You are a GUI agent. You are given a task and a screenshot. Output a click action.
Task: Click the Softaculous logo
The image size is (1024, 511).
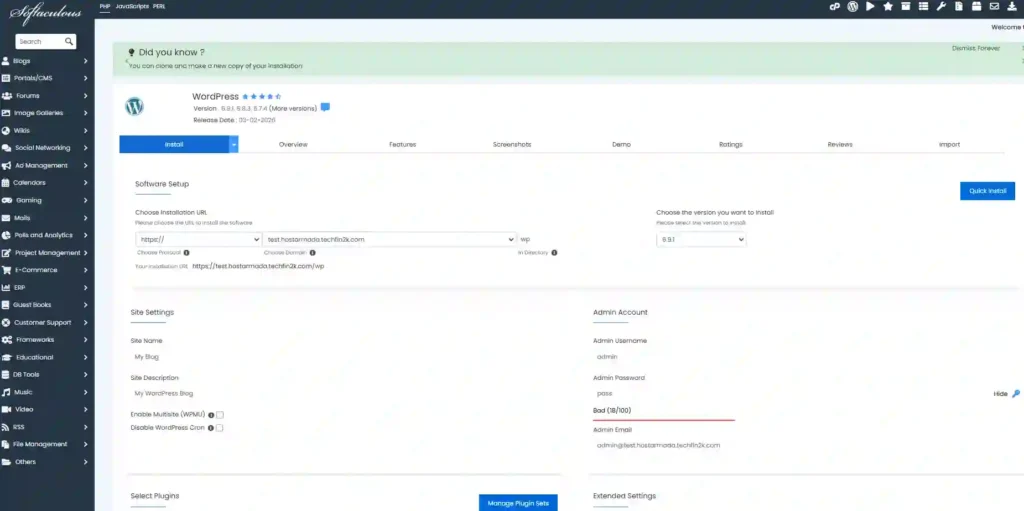tap(46, 12)
